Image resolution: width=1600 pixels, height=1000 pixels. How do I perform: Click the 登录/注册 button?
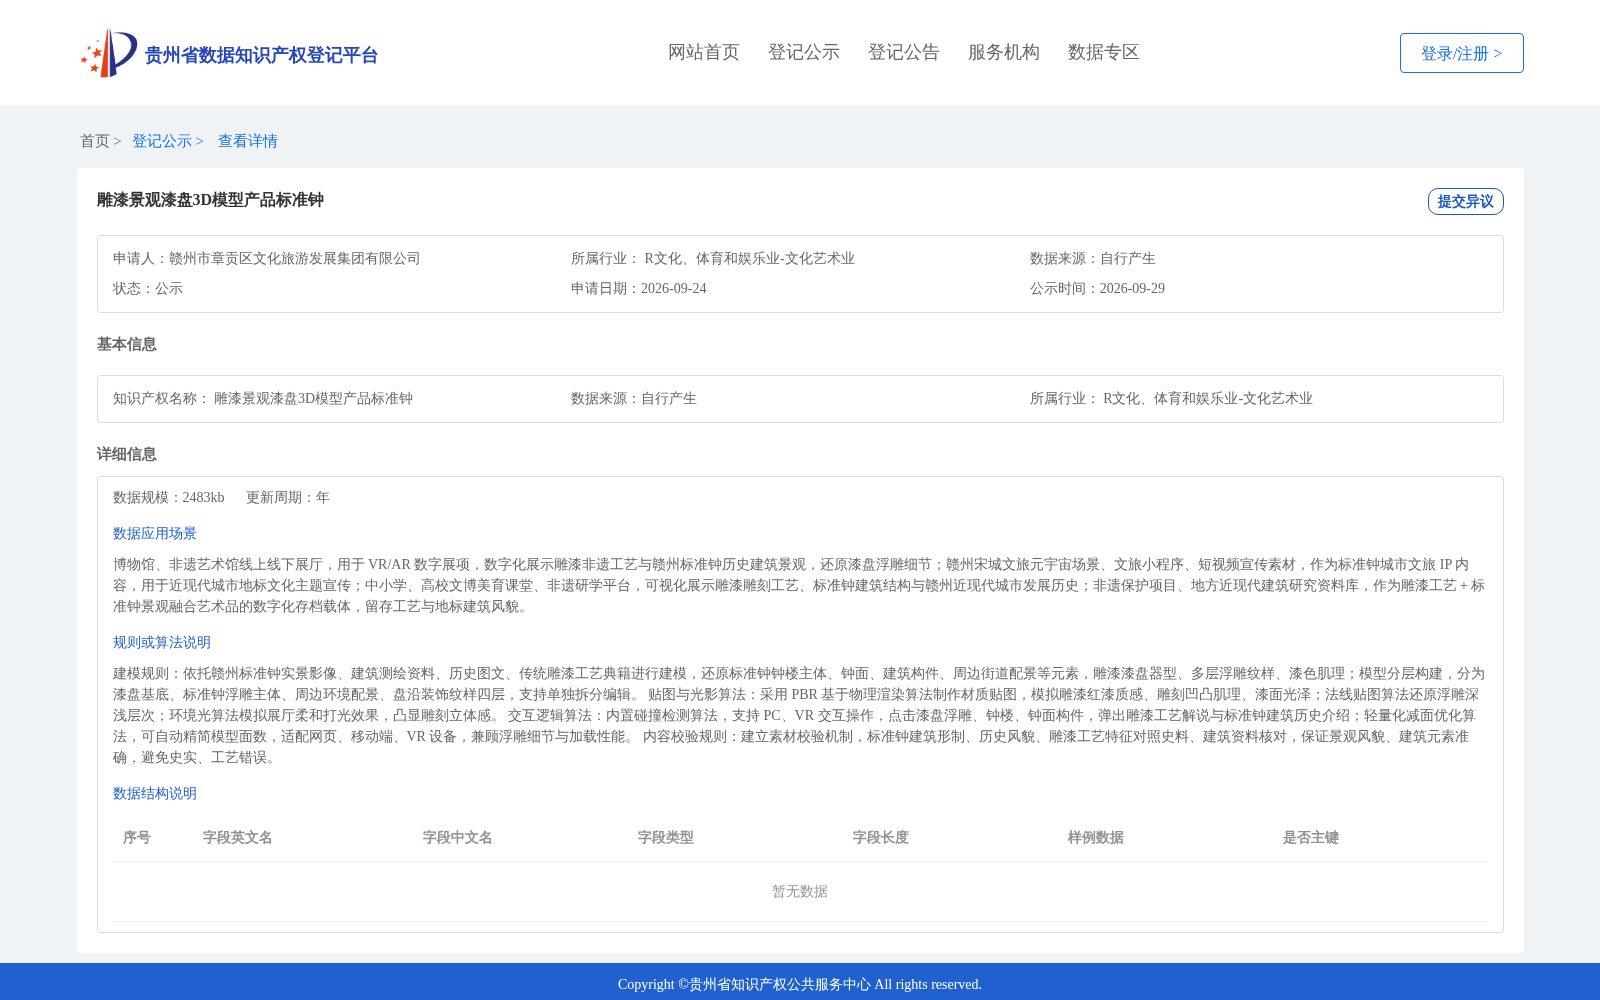click(1462, 53)
